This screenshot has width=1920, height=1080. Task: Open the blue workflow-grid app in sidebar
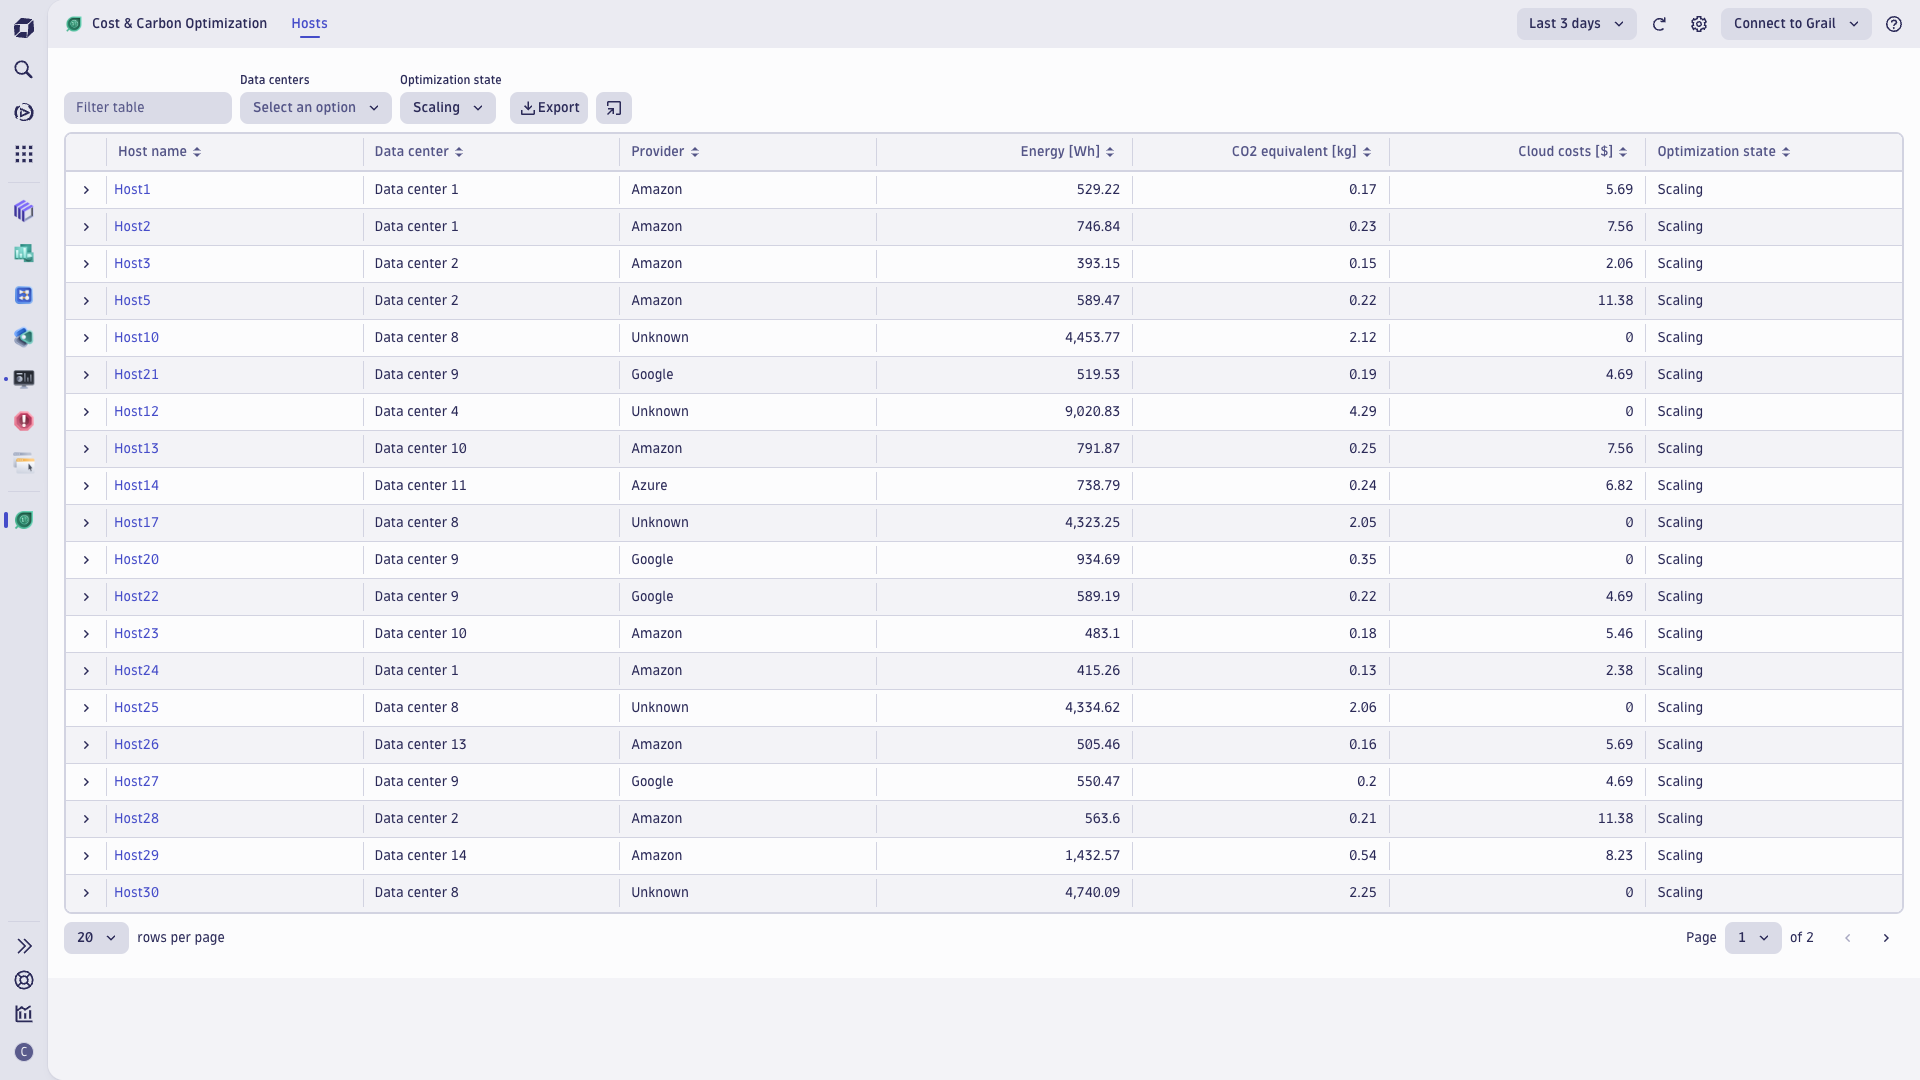tap(24, 295)
